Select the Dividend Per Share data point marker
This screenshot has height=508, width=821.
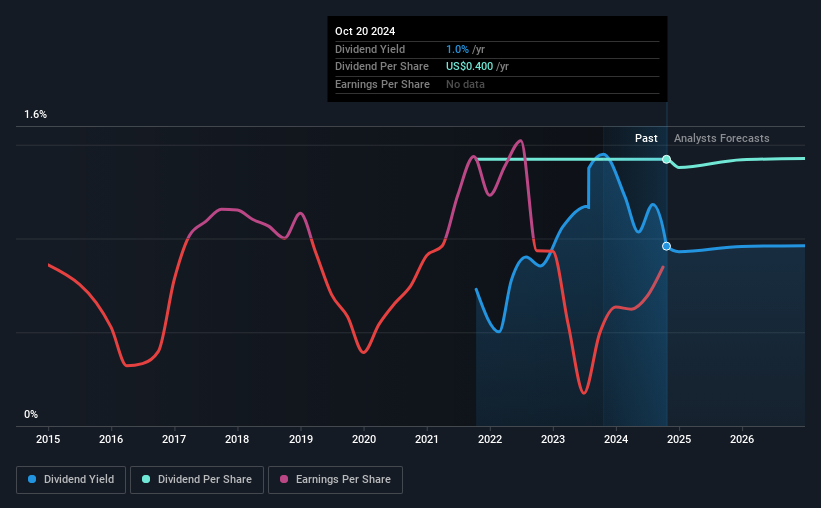pyautogui.click(x=667, y=159)
